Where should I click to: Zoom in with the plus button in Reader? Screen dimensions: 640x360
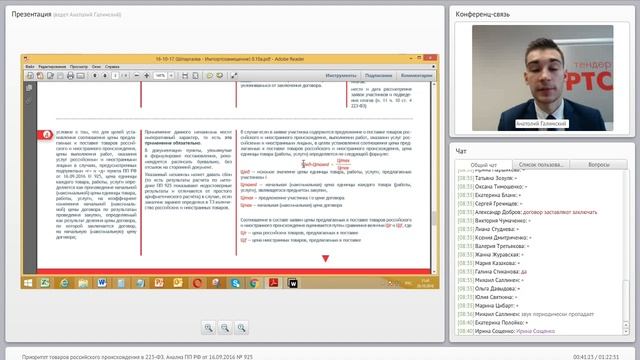click(x=147, y=76)
